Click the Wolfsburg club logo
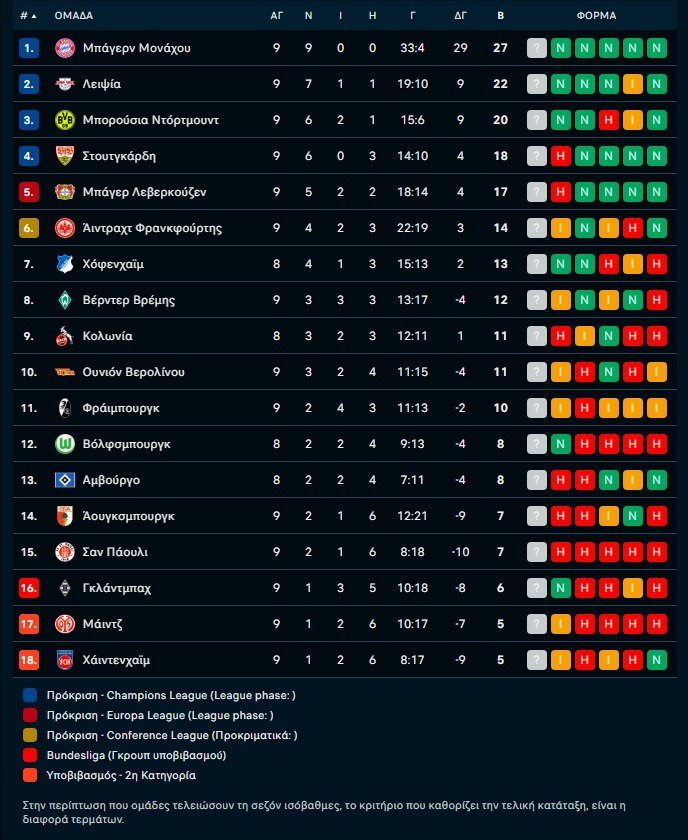Screen dimensions: 688x840 [x=64, y=444]
